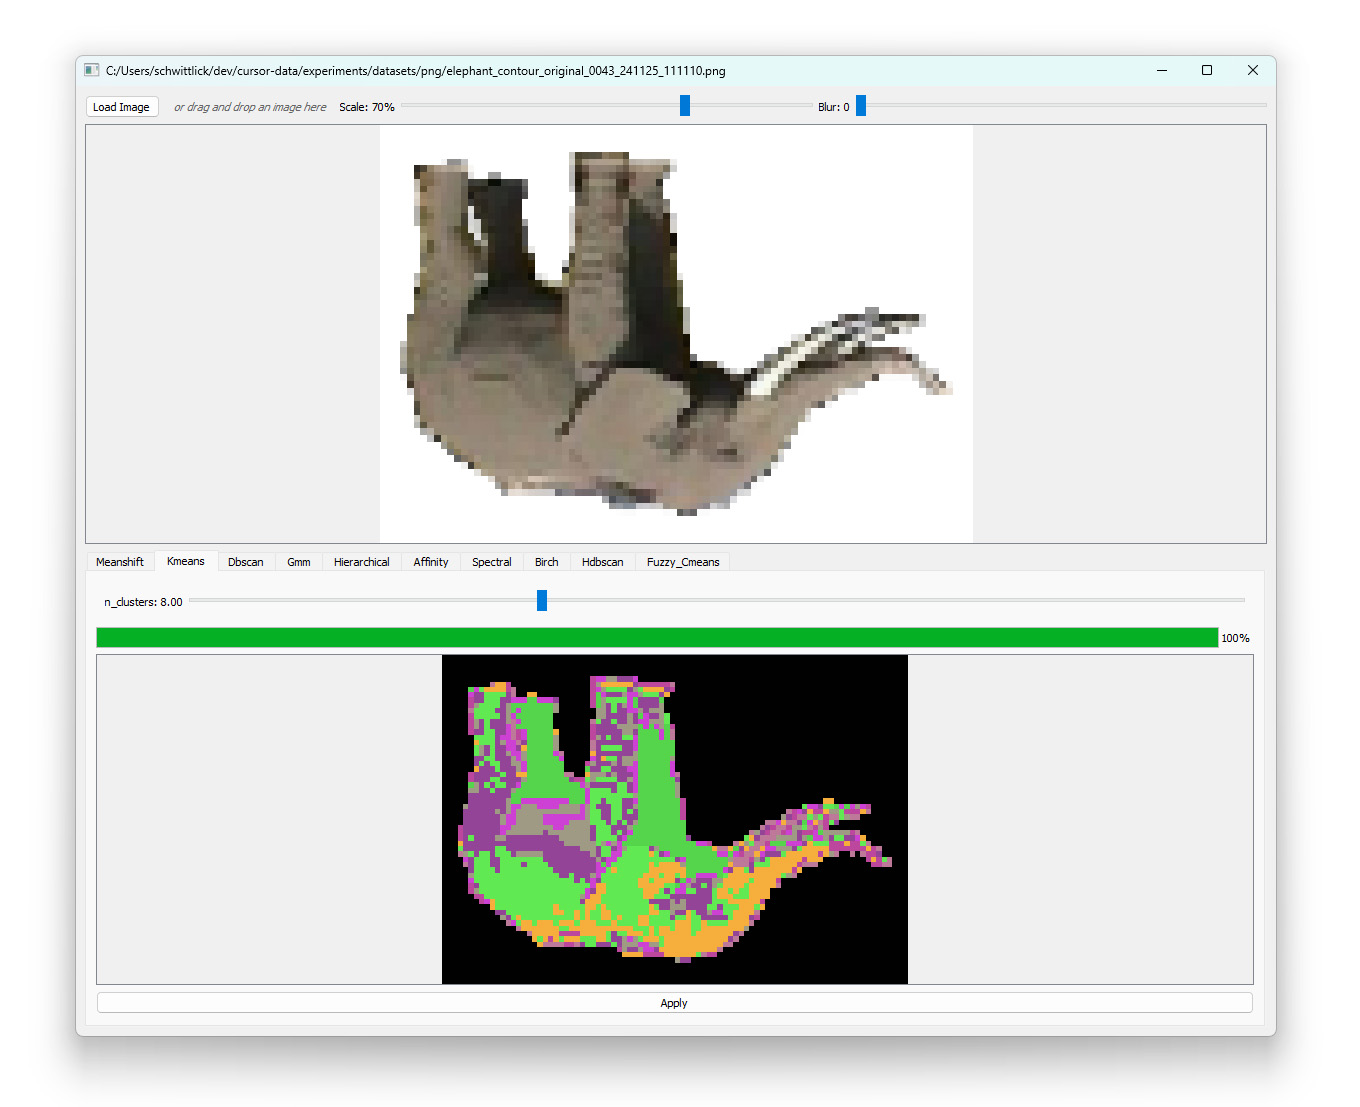
Task: Select the Kmeans tab
Action: point(186,561)
